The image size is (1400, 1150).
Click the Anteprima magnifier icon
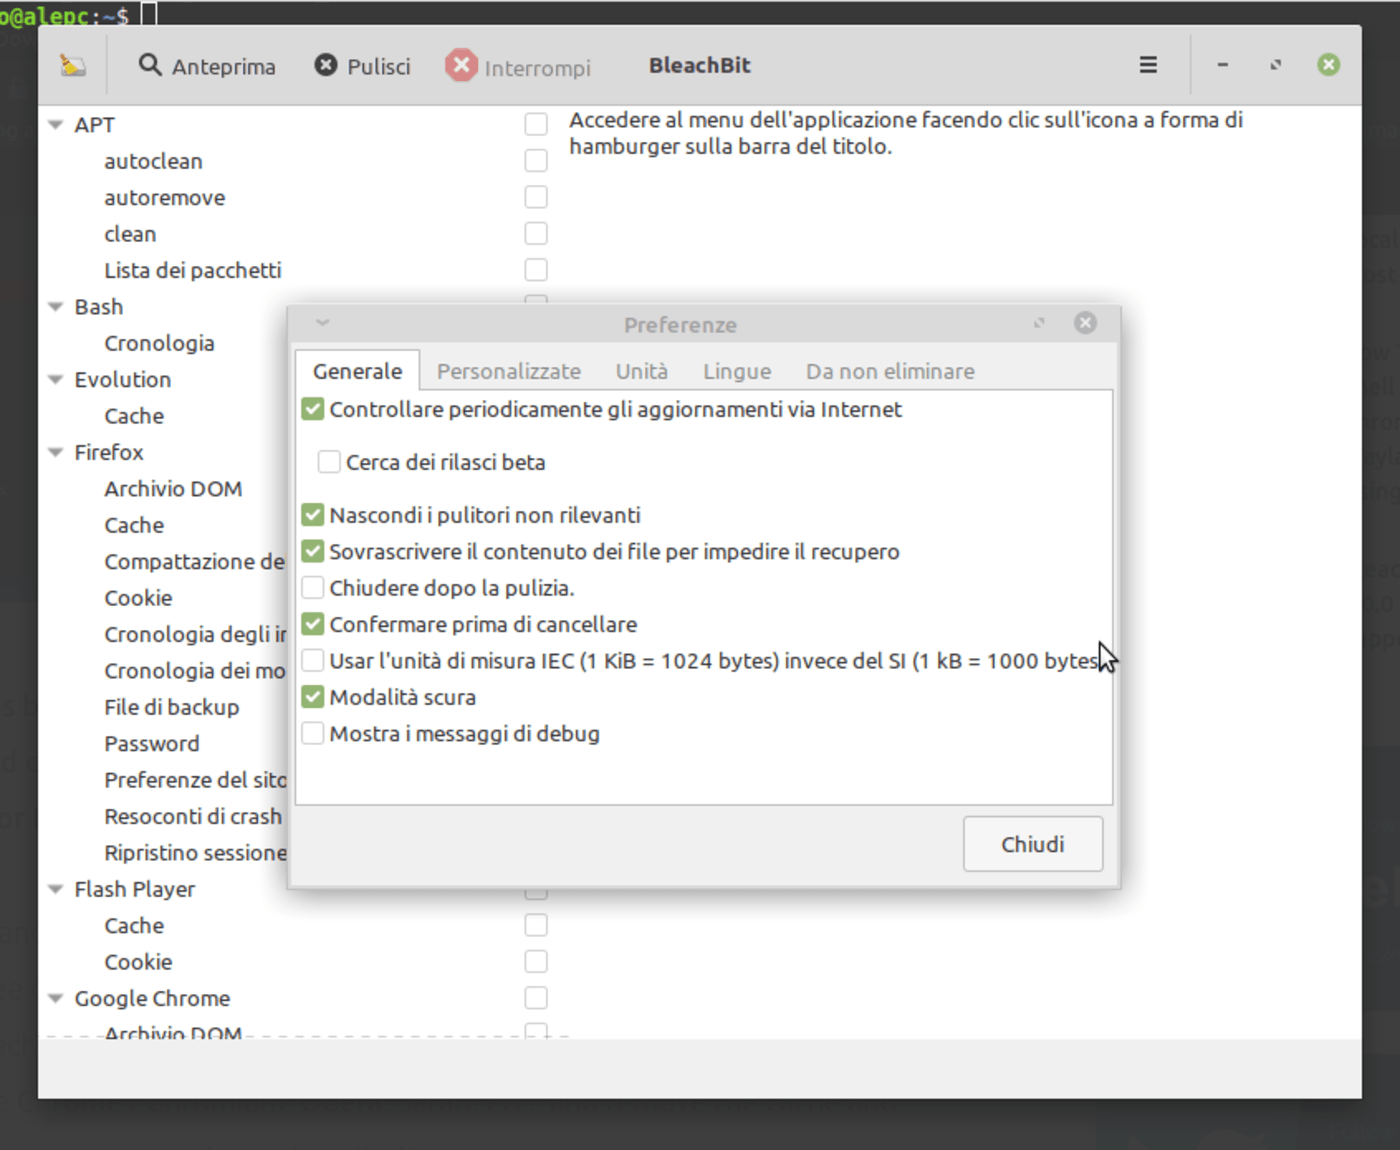pyautogui.click(x=150, y=64)
